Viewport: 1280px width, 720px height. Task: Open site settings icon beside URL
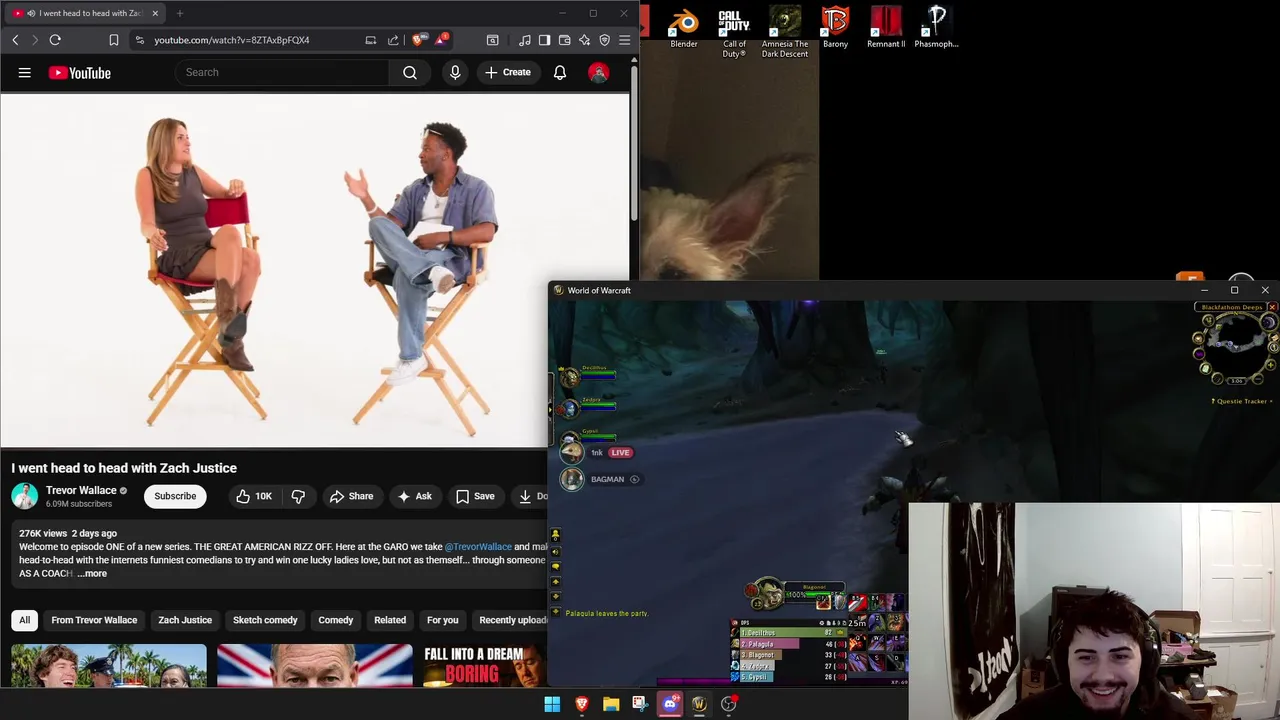[140, 40]
